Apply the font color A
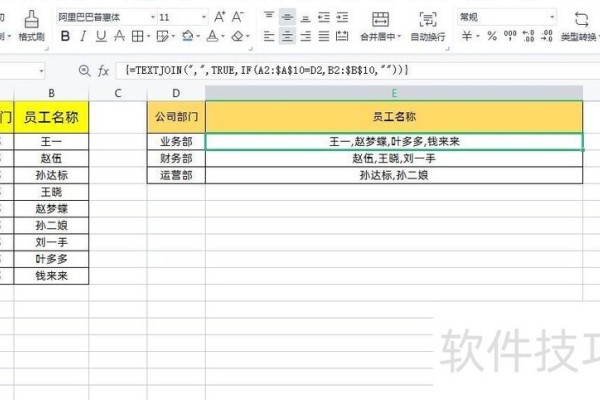 [212, 36]
